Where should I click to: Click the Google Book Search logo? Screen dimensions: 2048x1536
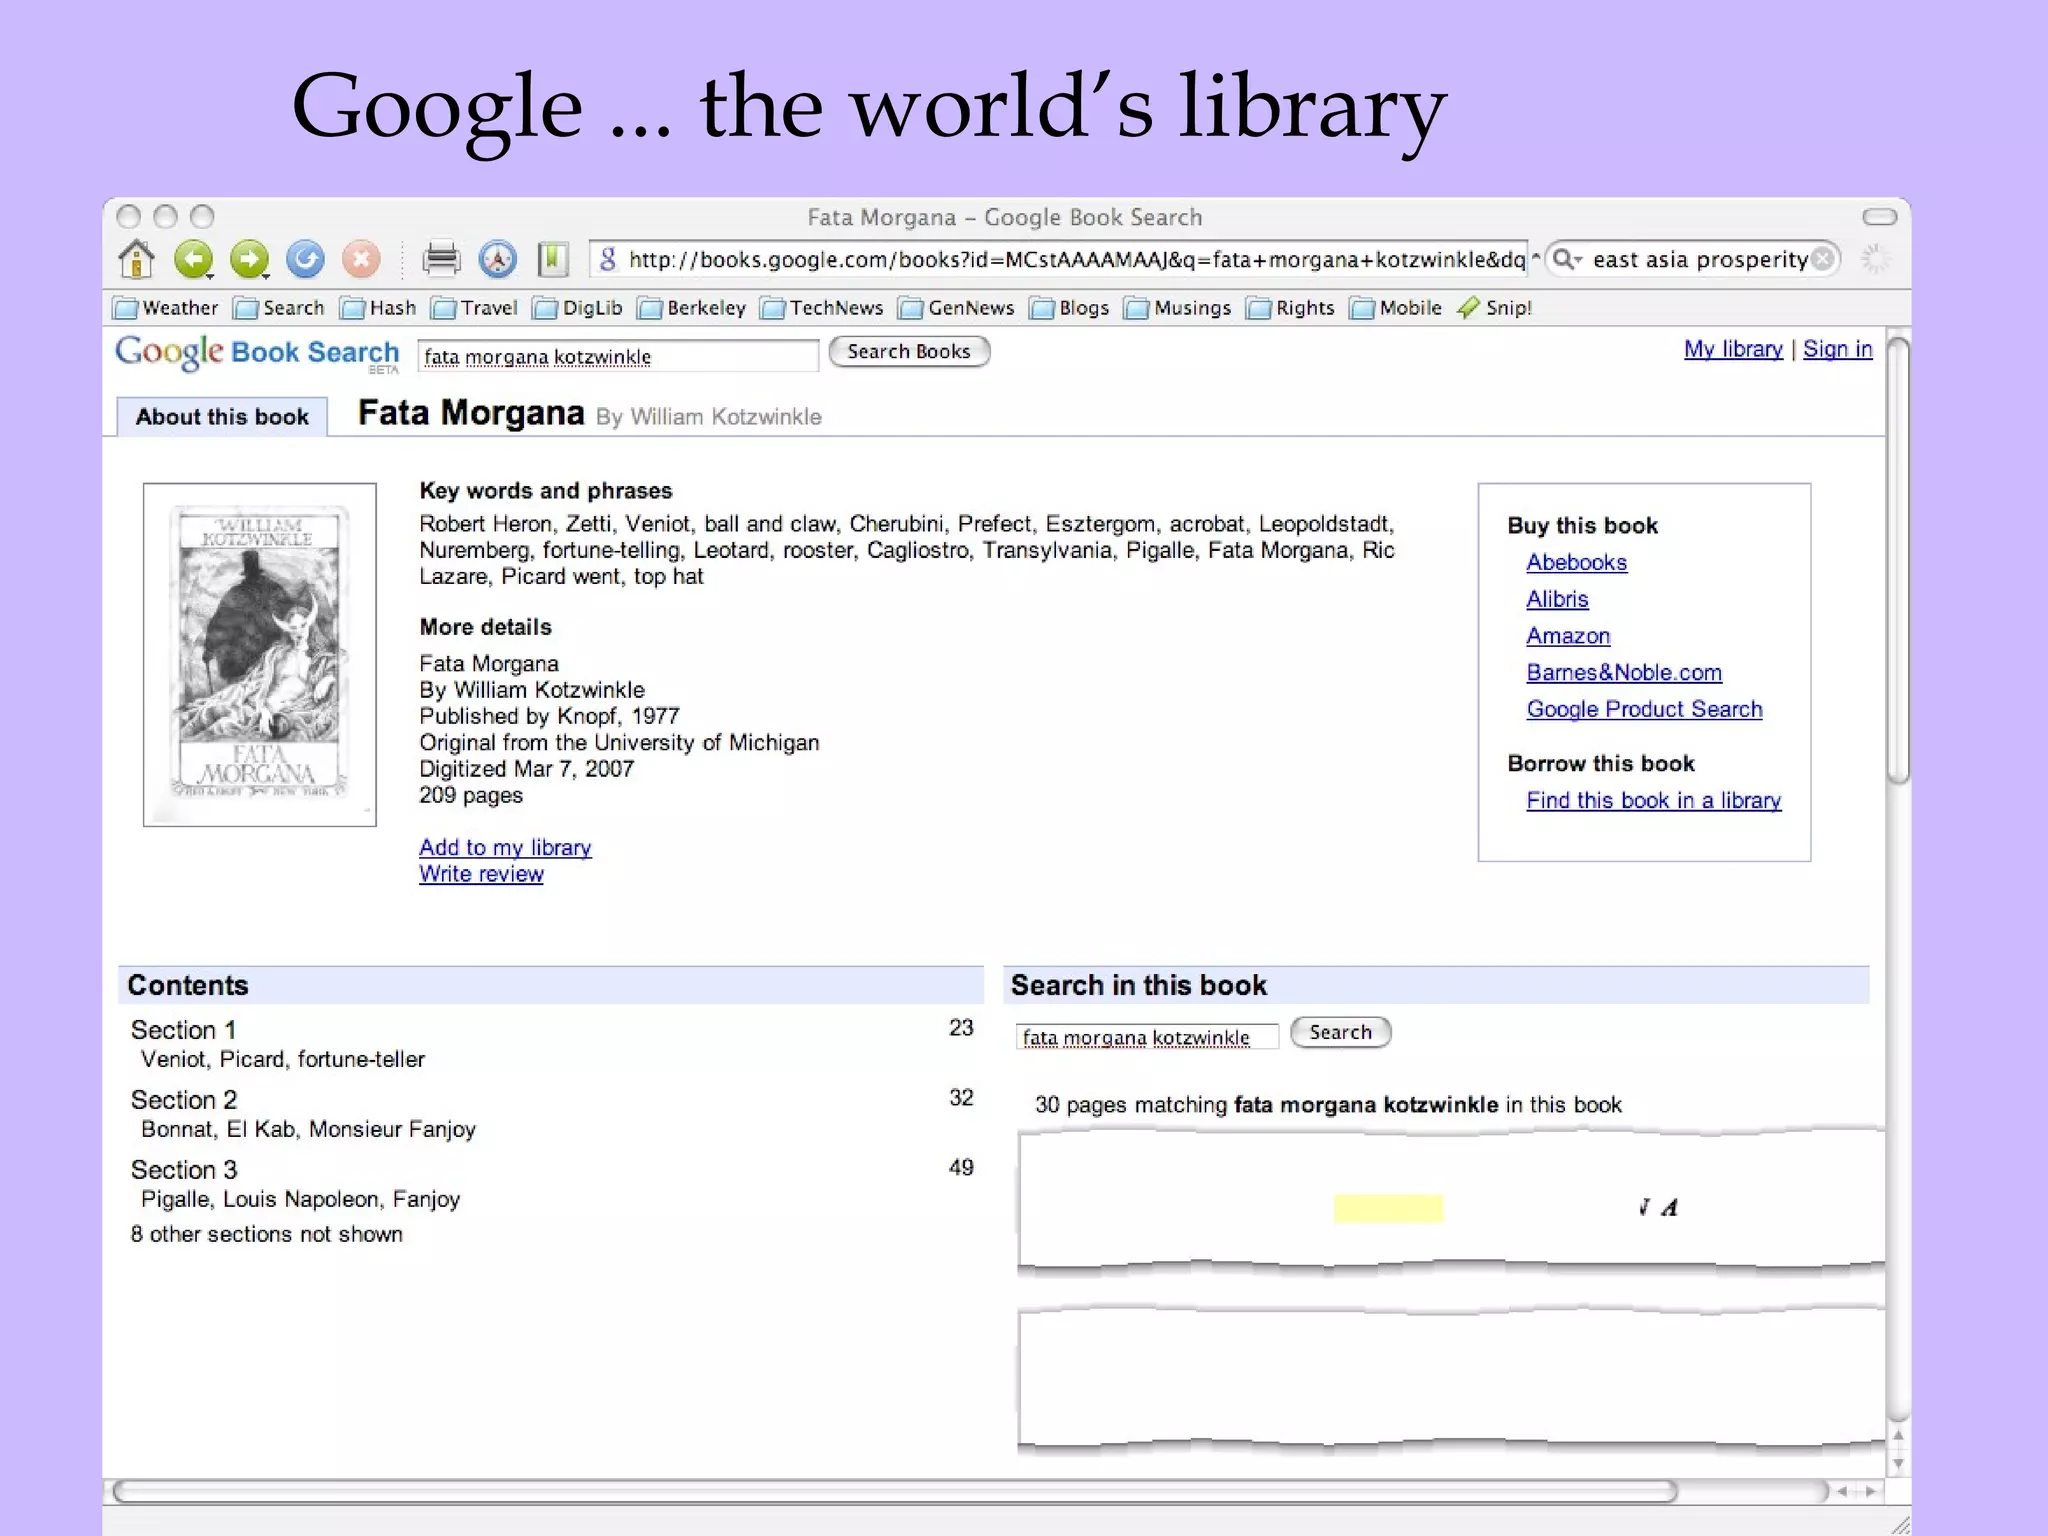pos(257,353)
